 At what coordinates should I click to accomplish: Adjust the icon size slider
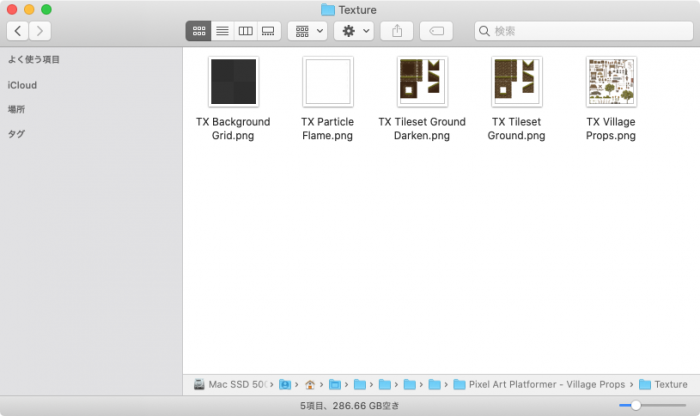point(636,405)
